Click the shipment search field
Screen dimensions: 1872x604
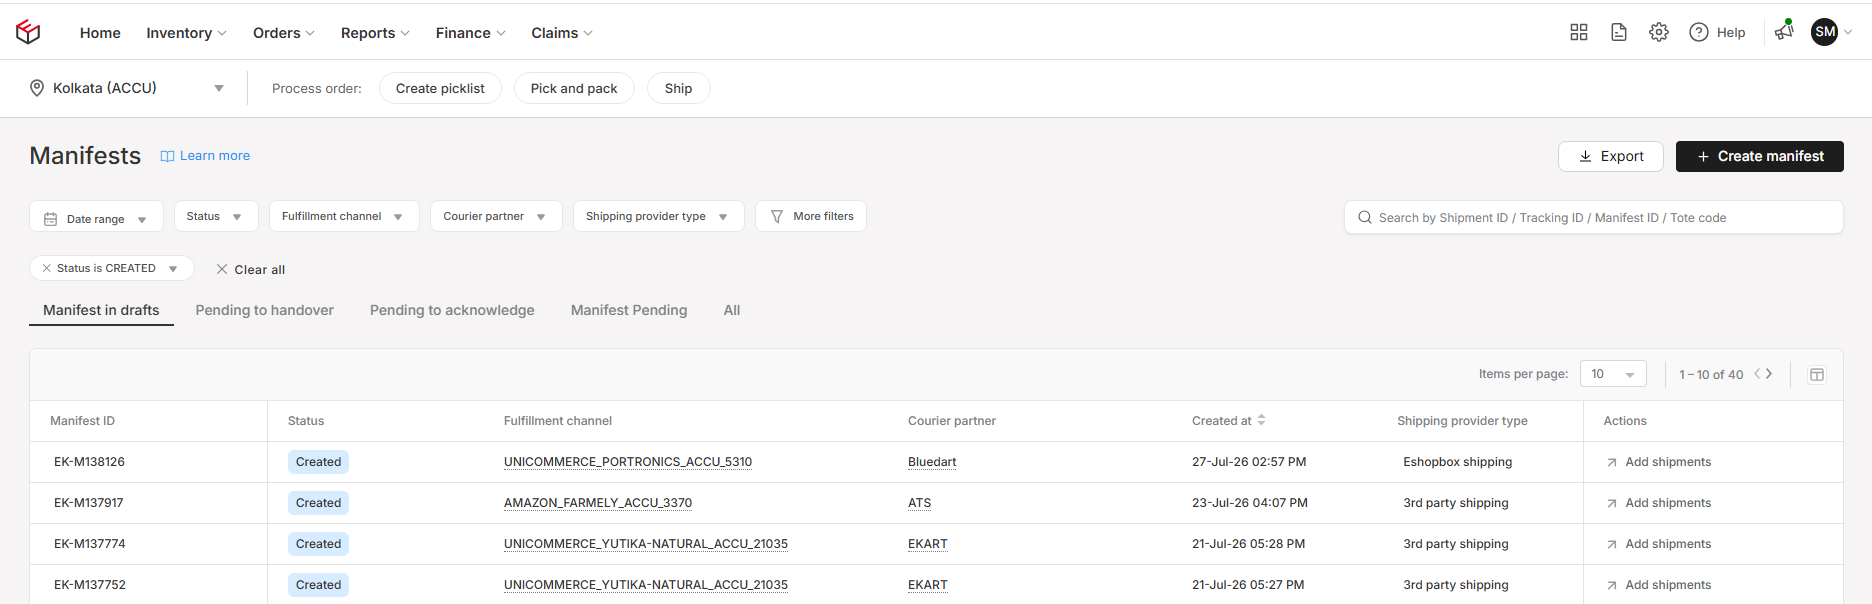pos(1594,217)
